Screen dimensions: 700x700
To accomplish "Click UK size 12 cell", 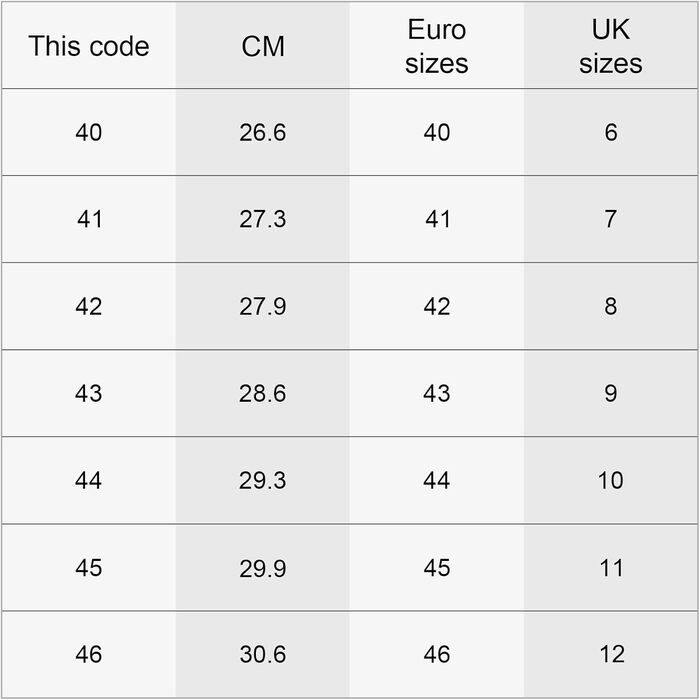I will pyautogui.click(x=611, y=654).
